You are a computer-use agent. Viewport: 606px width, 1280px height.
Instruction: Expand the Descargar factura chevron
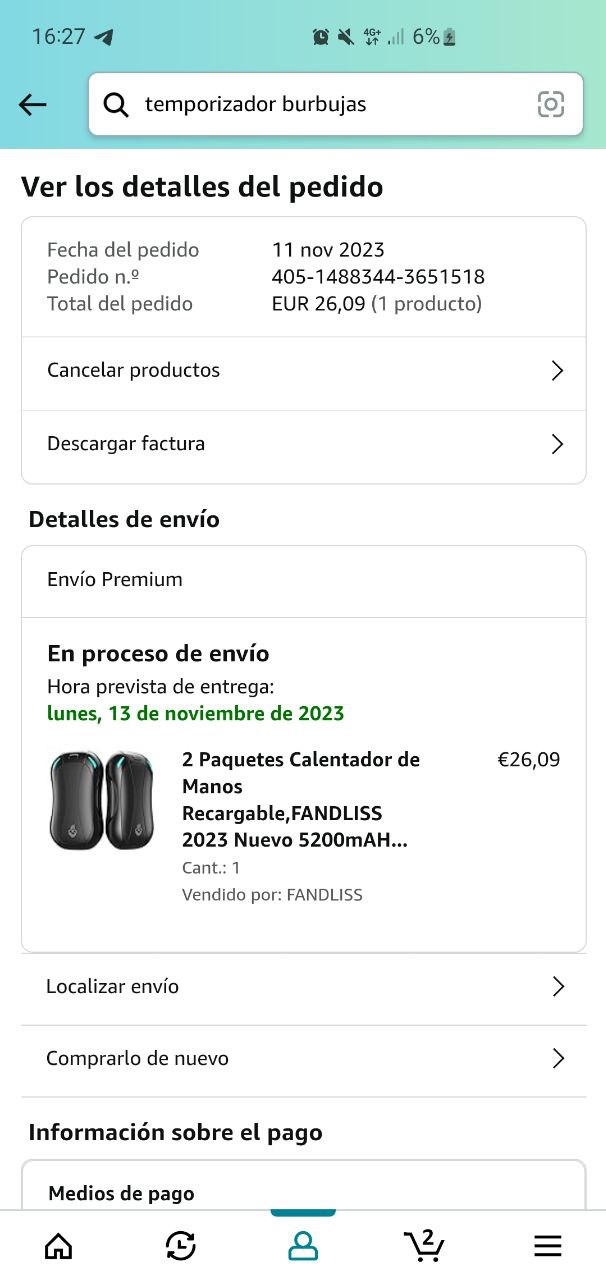coord(558,444)
